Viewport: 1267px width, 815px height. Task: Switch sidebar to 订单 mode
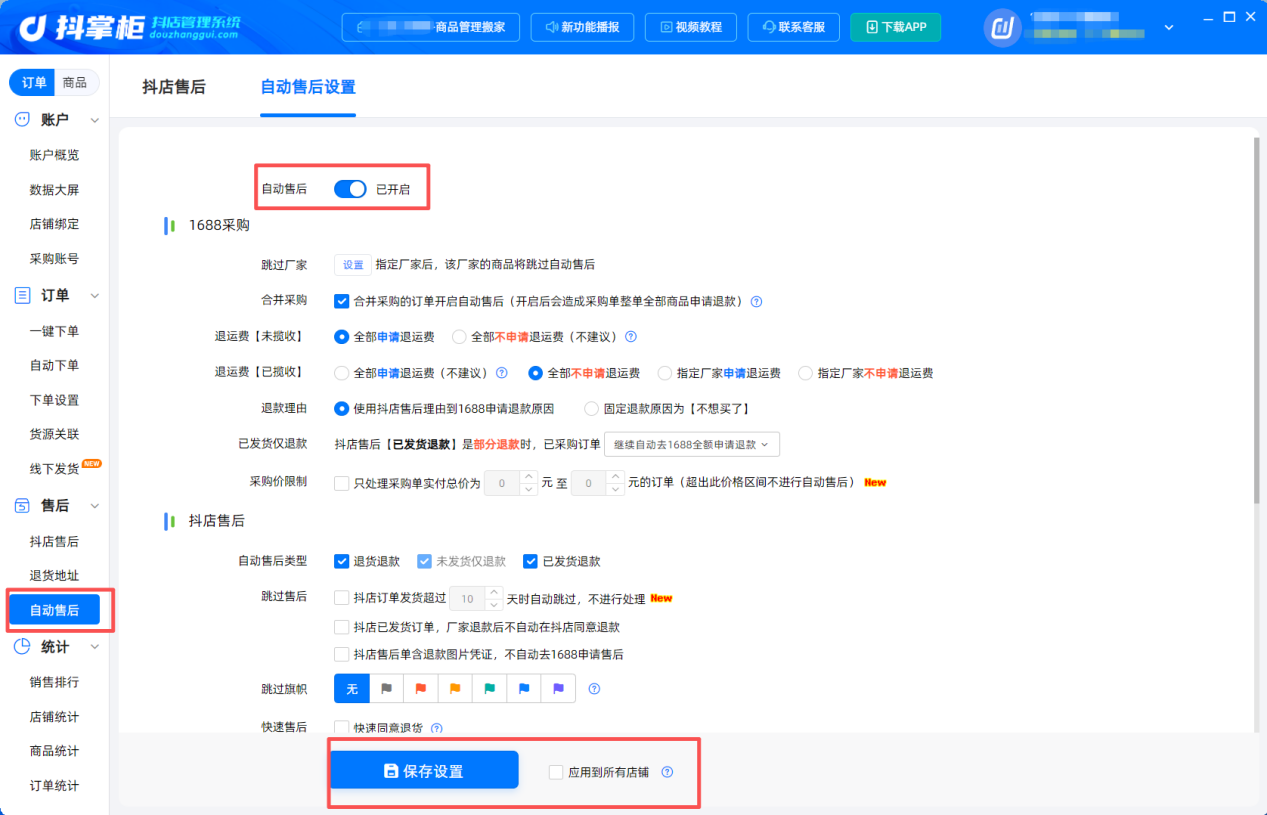34,83
